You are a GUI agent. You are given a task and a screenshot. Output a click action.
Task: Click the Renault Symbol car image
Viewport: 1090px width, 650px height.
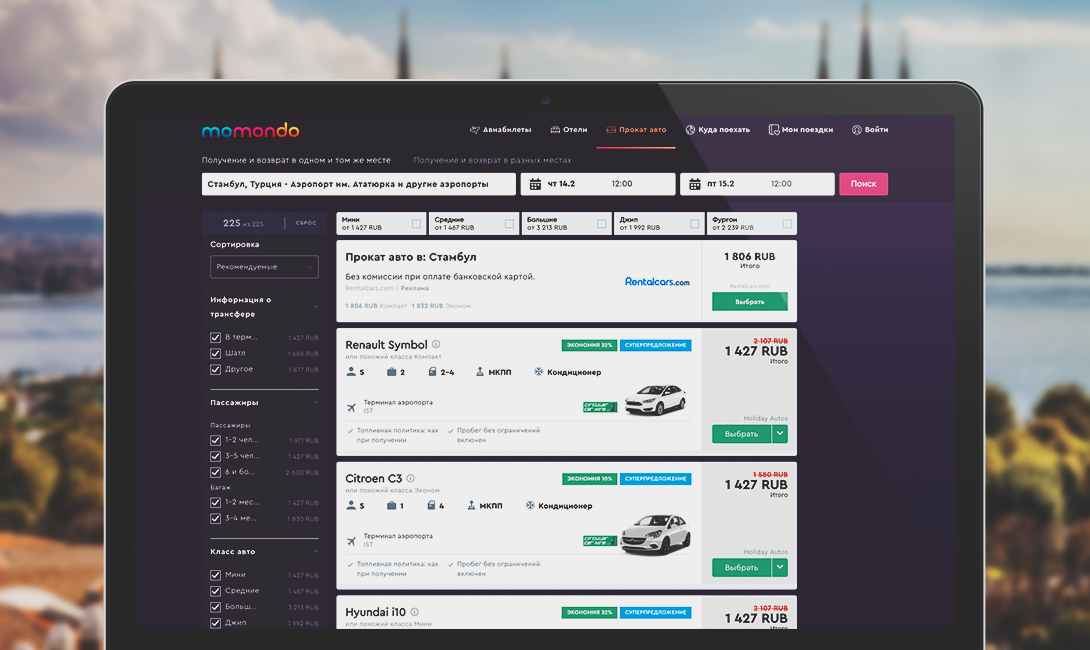click(656, 400)
